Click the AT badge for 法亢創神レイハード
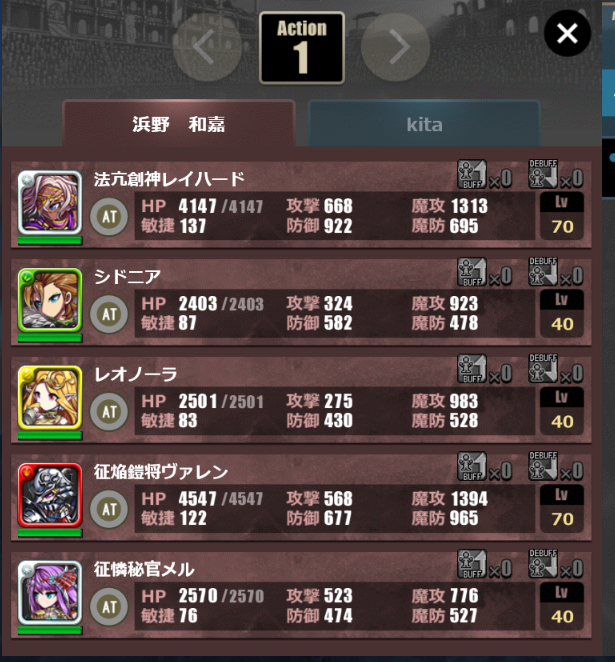This screenshot has height=662, width=615. (109, 217)
